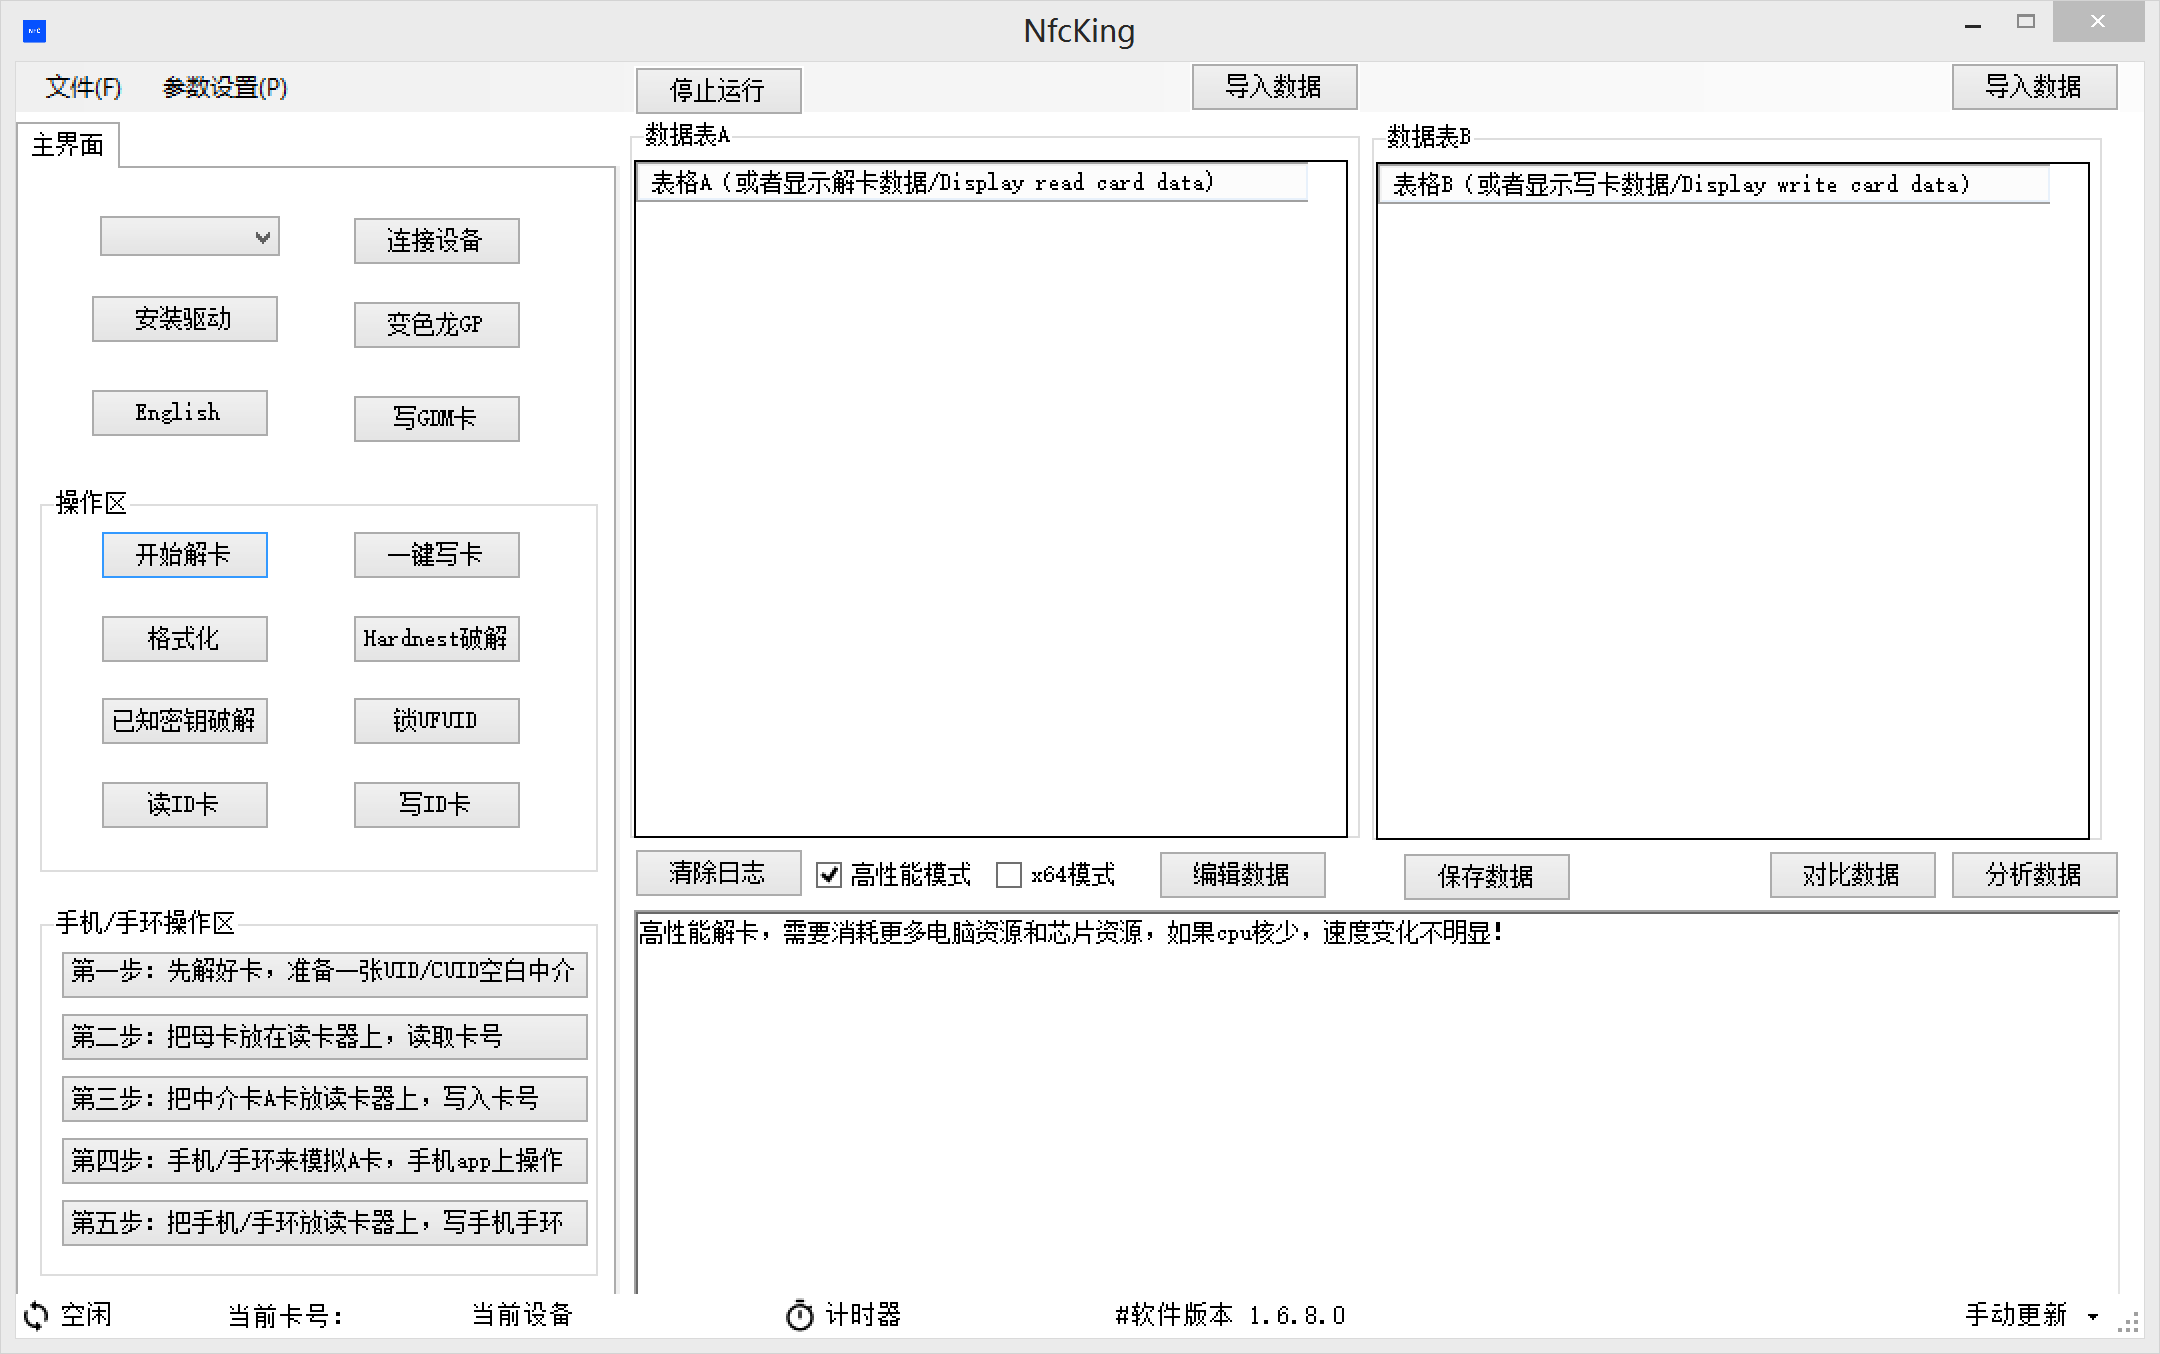2160x1354 pixels.
Task: Start decoding with 开始解卡 button
Action: click(184, 555)
